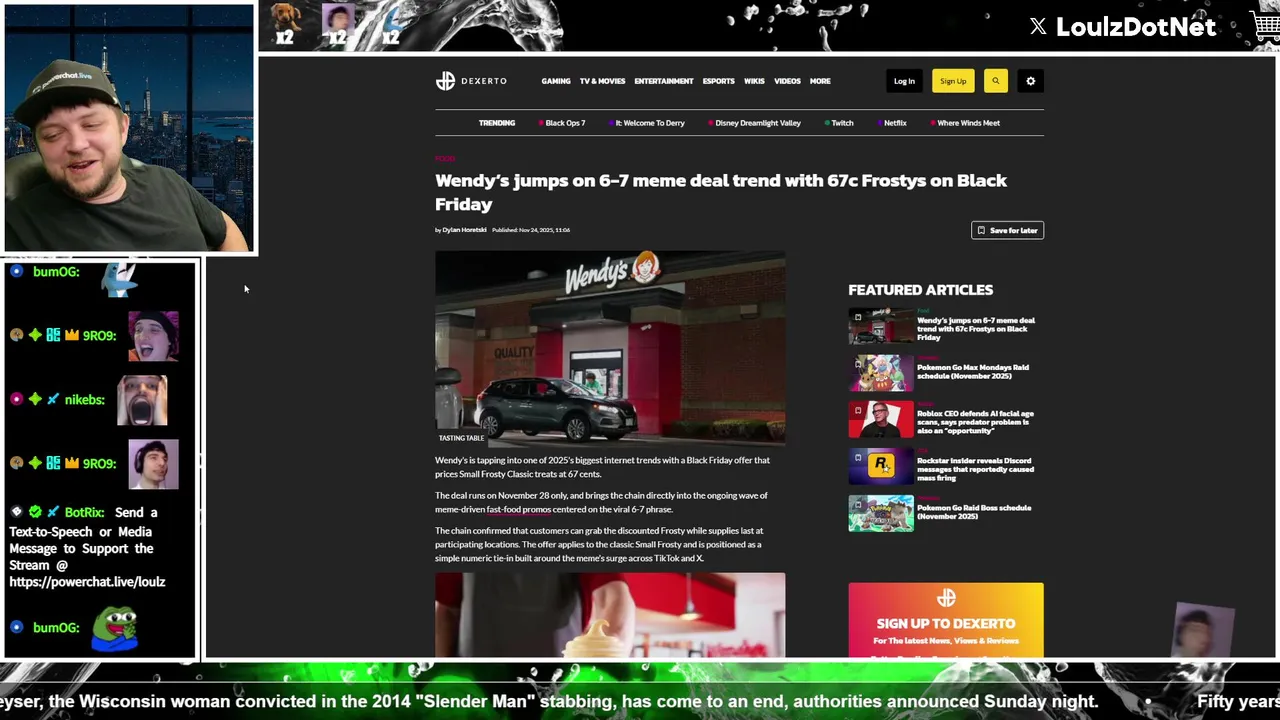Viewport: 1280px width, 720px height.
Task: Open the settings gear in Dexerto header
Action: pyautogui.click(x=1031, y=81)
